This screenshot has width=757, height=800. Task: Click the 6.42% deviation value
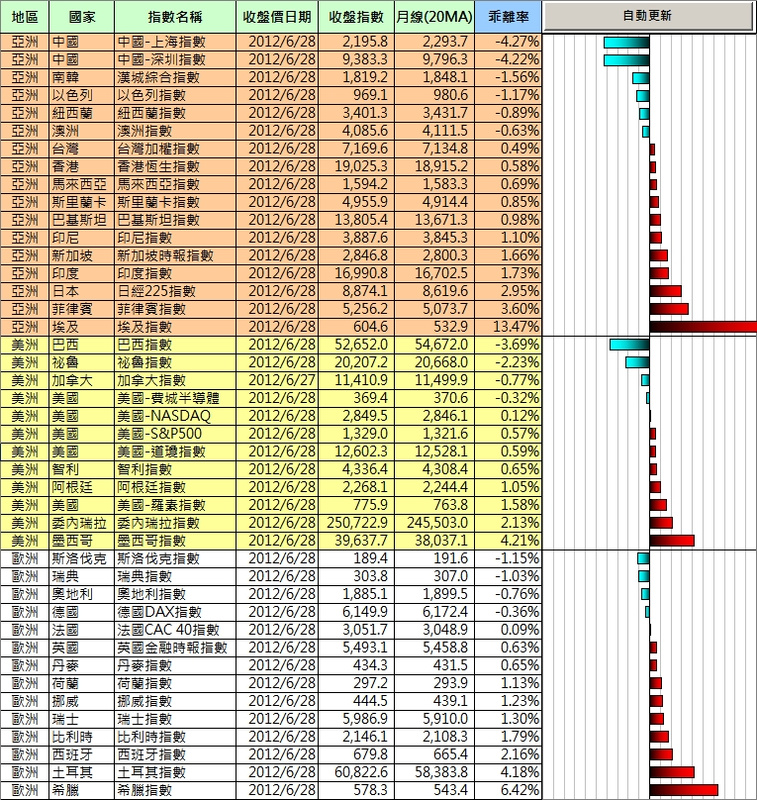pyautogui.click(x=508, y=790)
